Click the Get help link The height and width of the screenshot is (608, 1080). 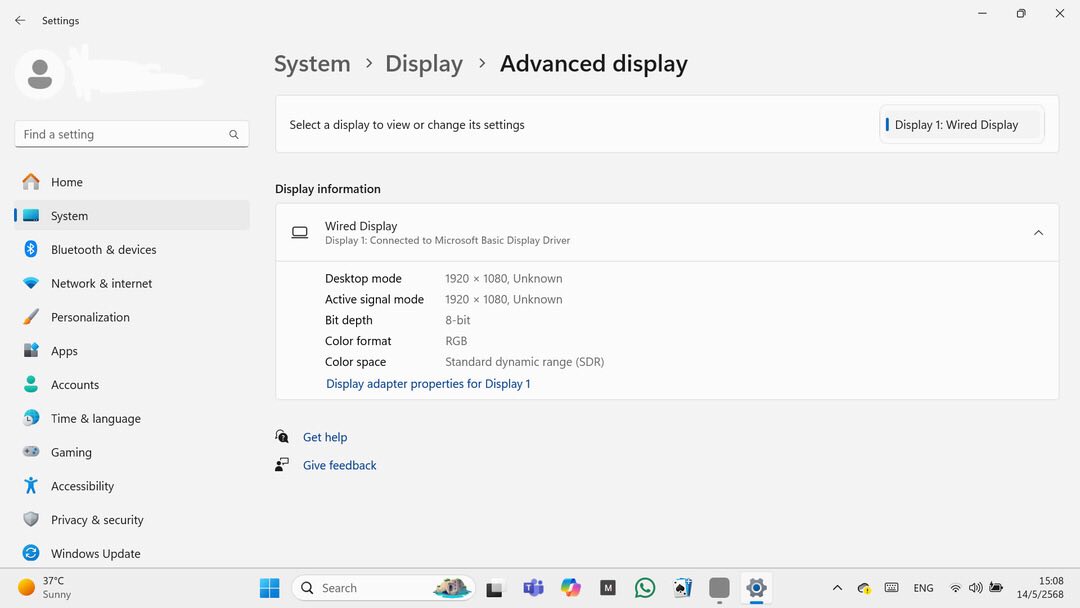click(325, 437)
